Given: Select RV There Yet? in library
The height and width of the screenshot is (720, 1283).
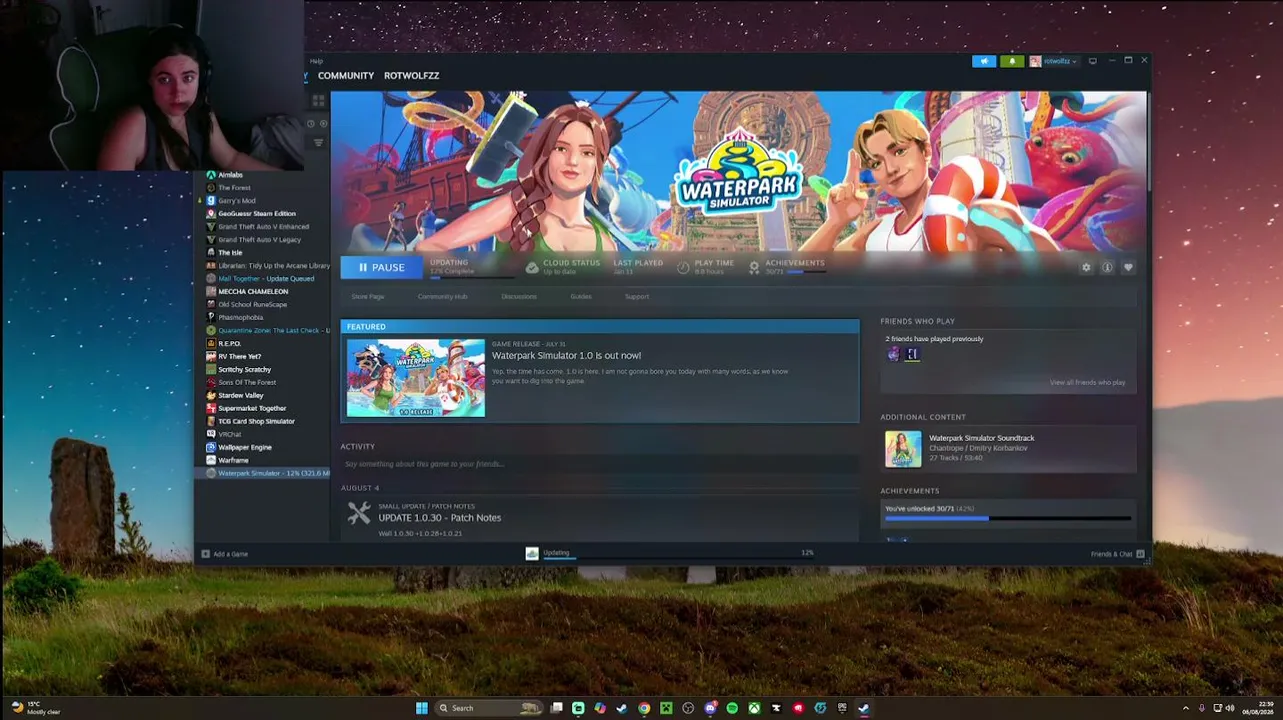Looking at the screenshot, I should [262, 356].
